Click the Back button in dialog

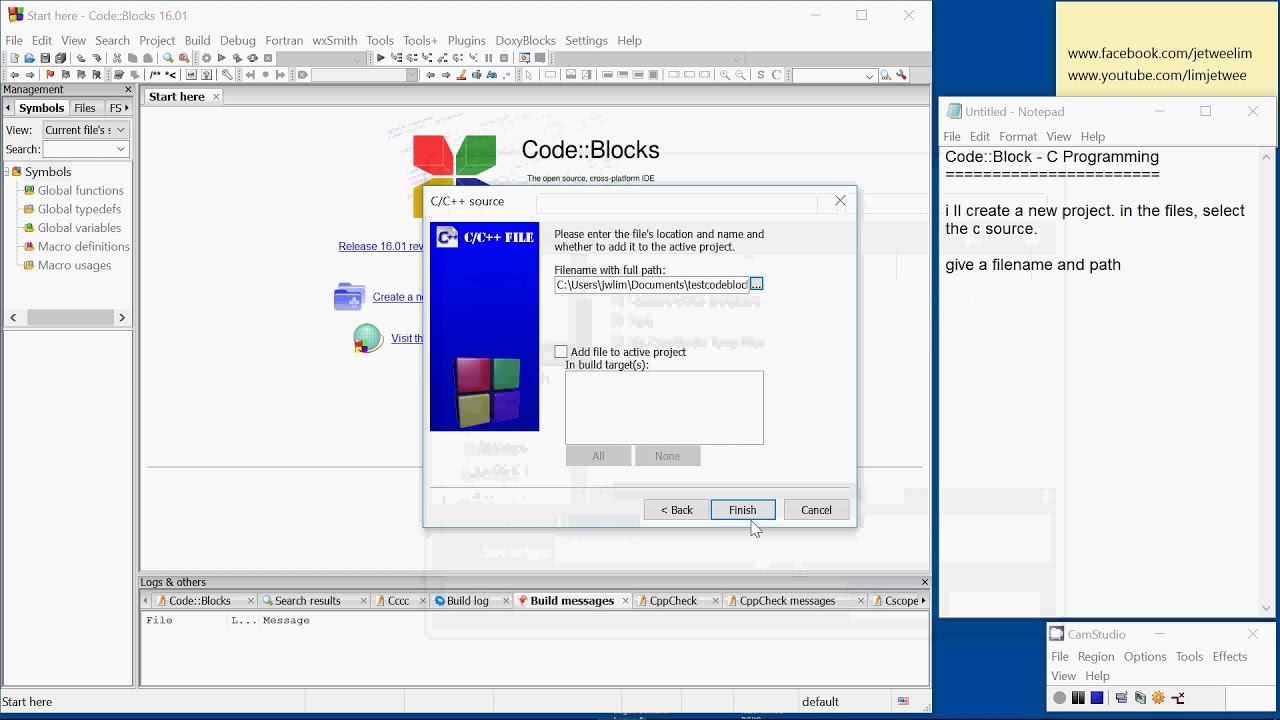point(676,510)
